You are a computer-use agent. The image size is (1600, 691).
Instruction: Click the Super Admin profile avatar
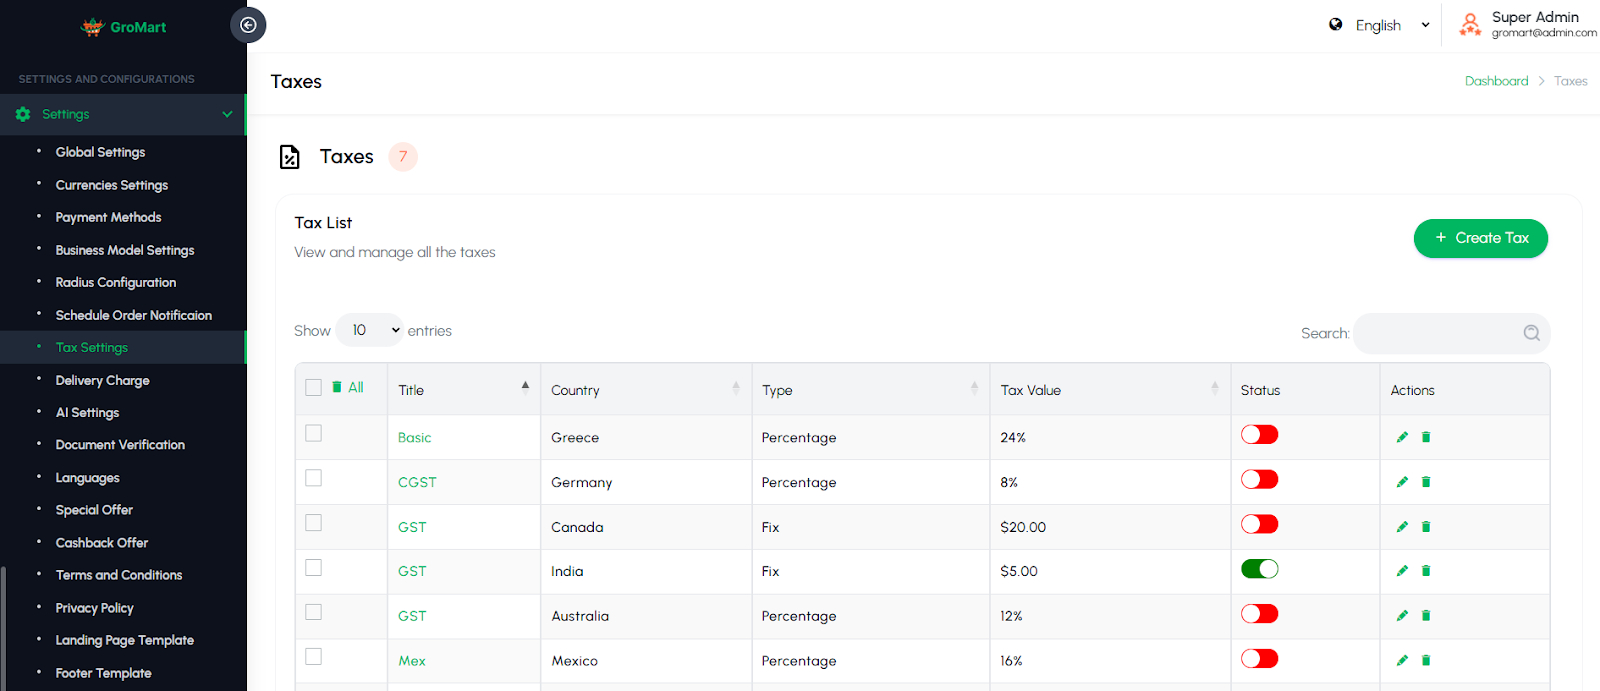pyautogui.click(x=1469, y=25)
